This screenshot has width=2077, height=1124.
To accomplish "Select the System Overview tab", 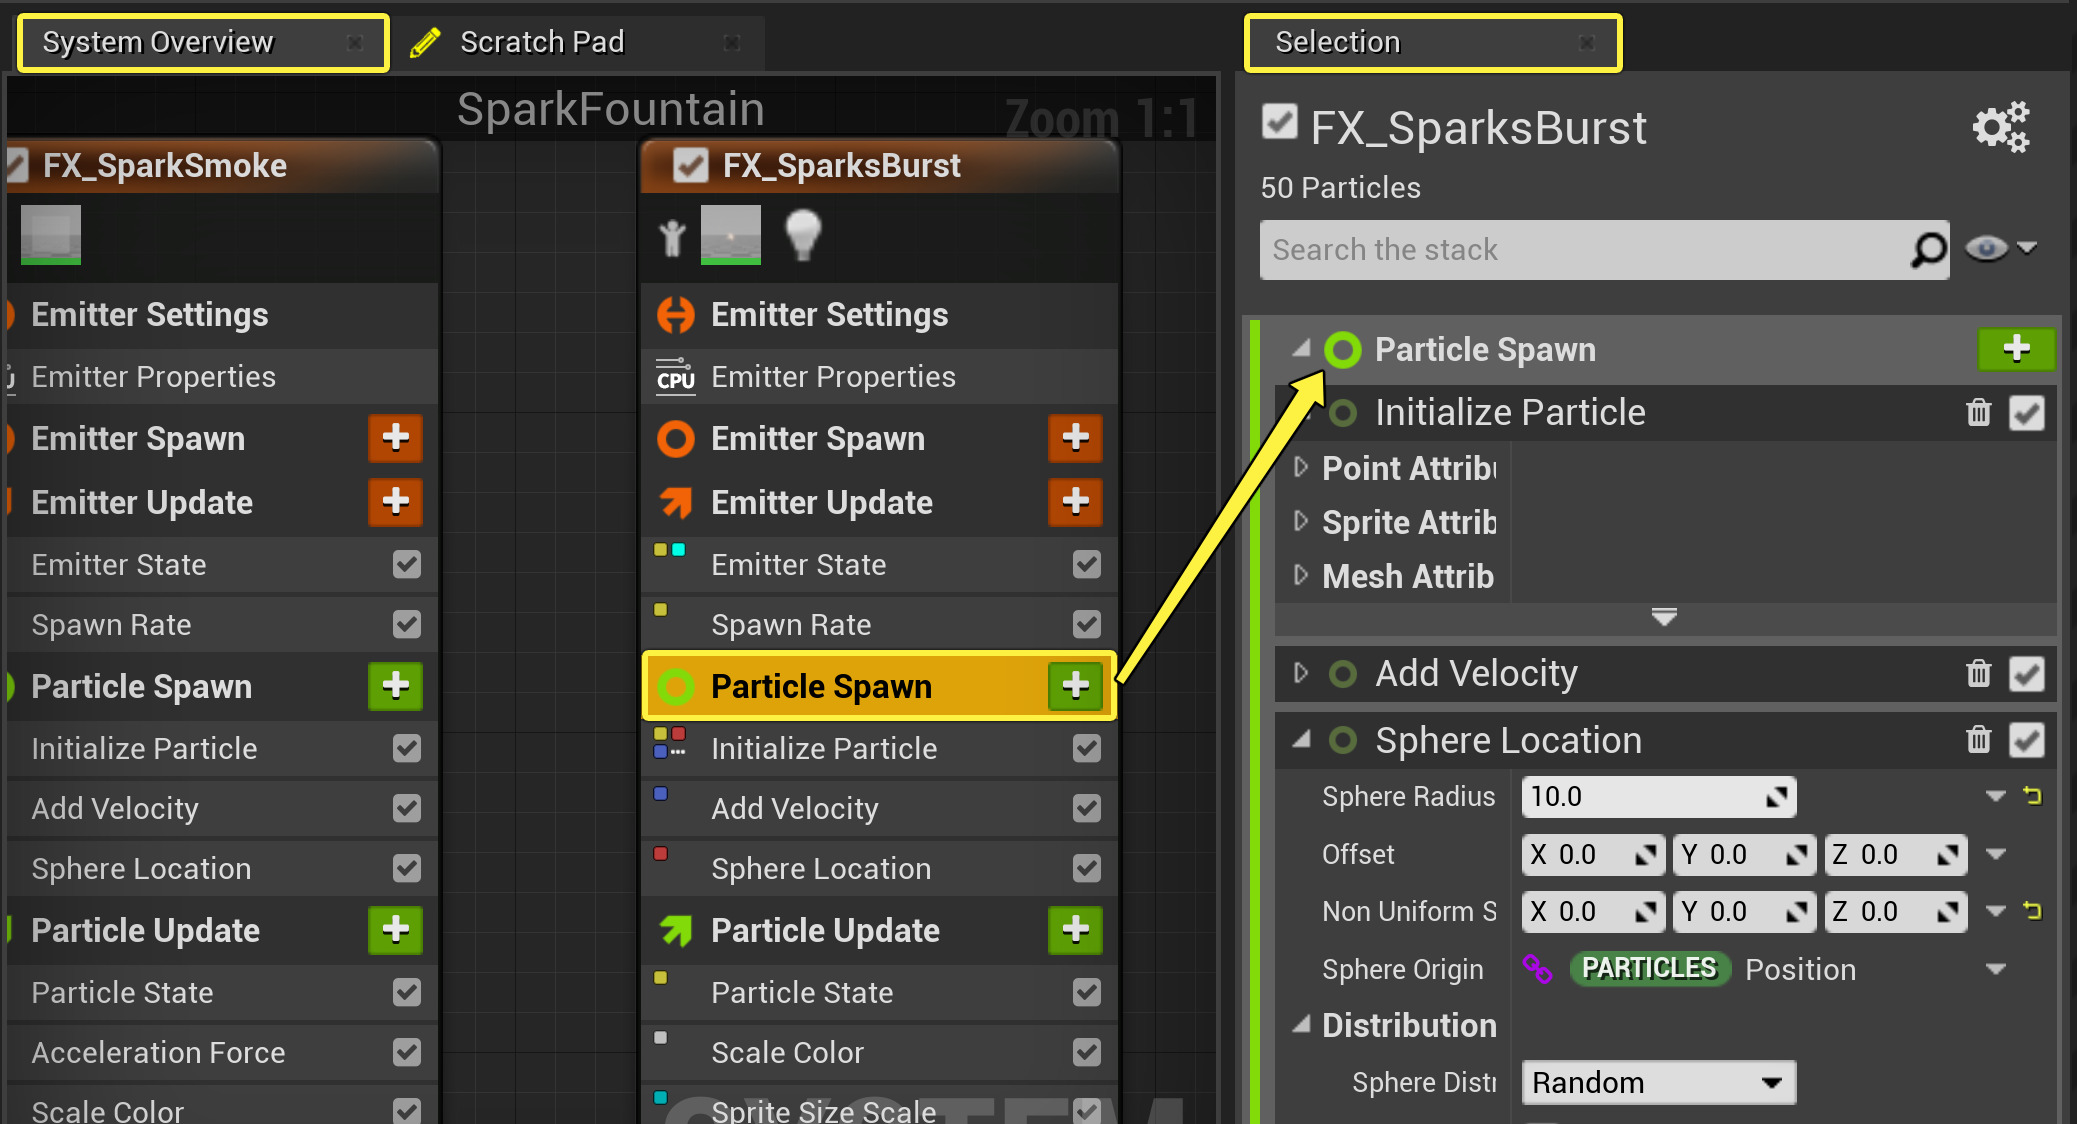I will pyautogui.click(x=158, y=42).
